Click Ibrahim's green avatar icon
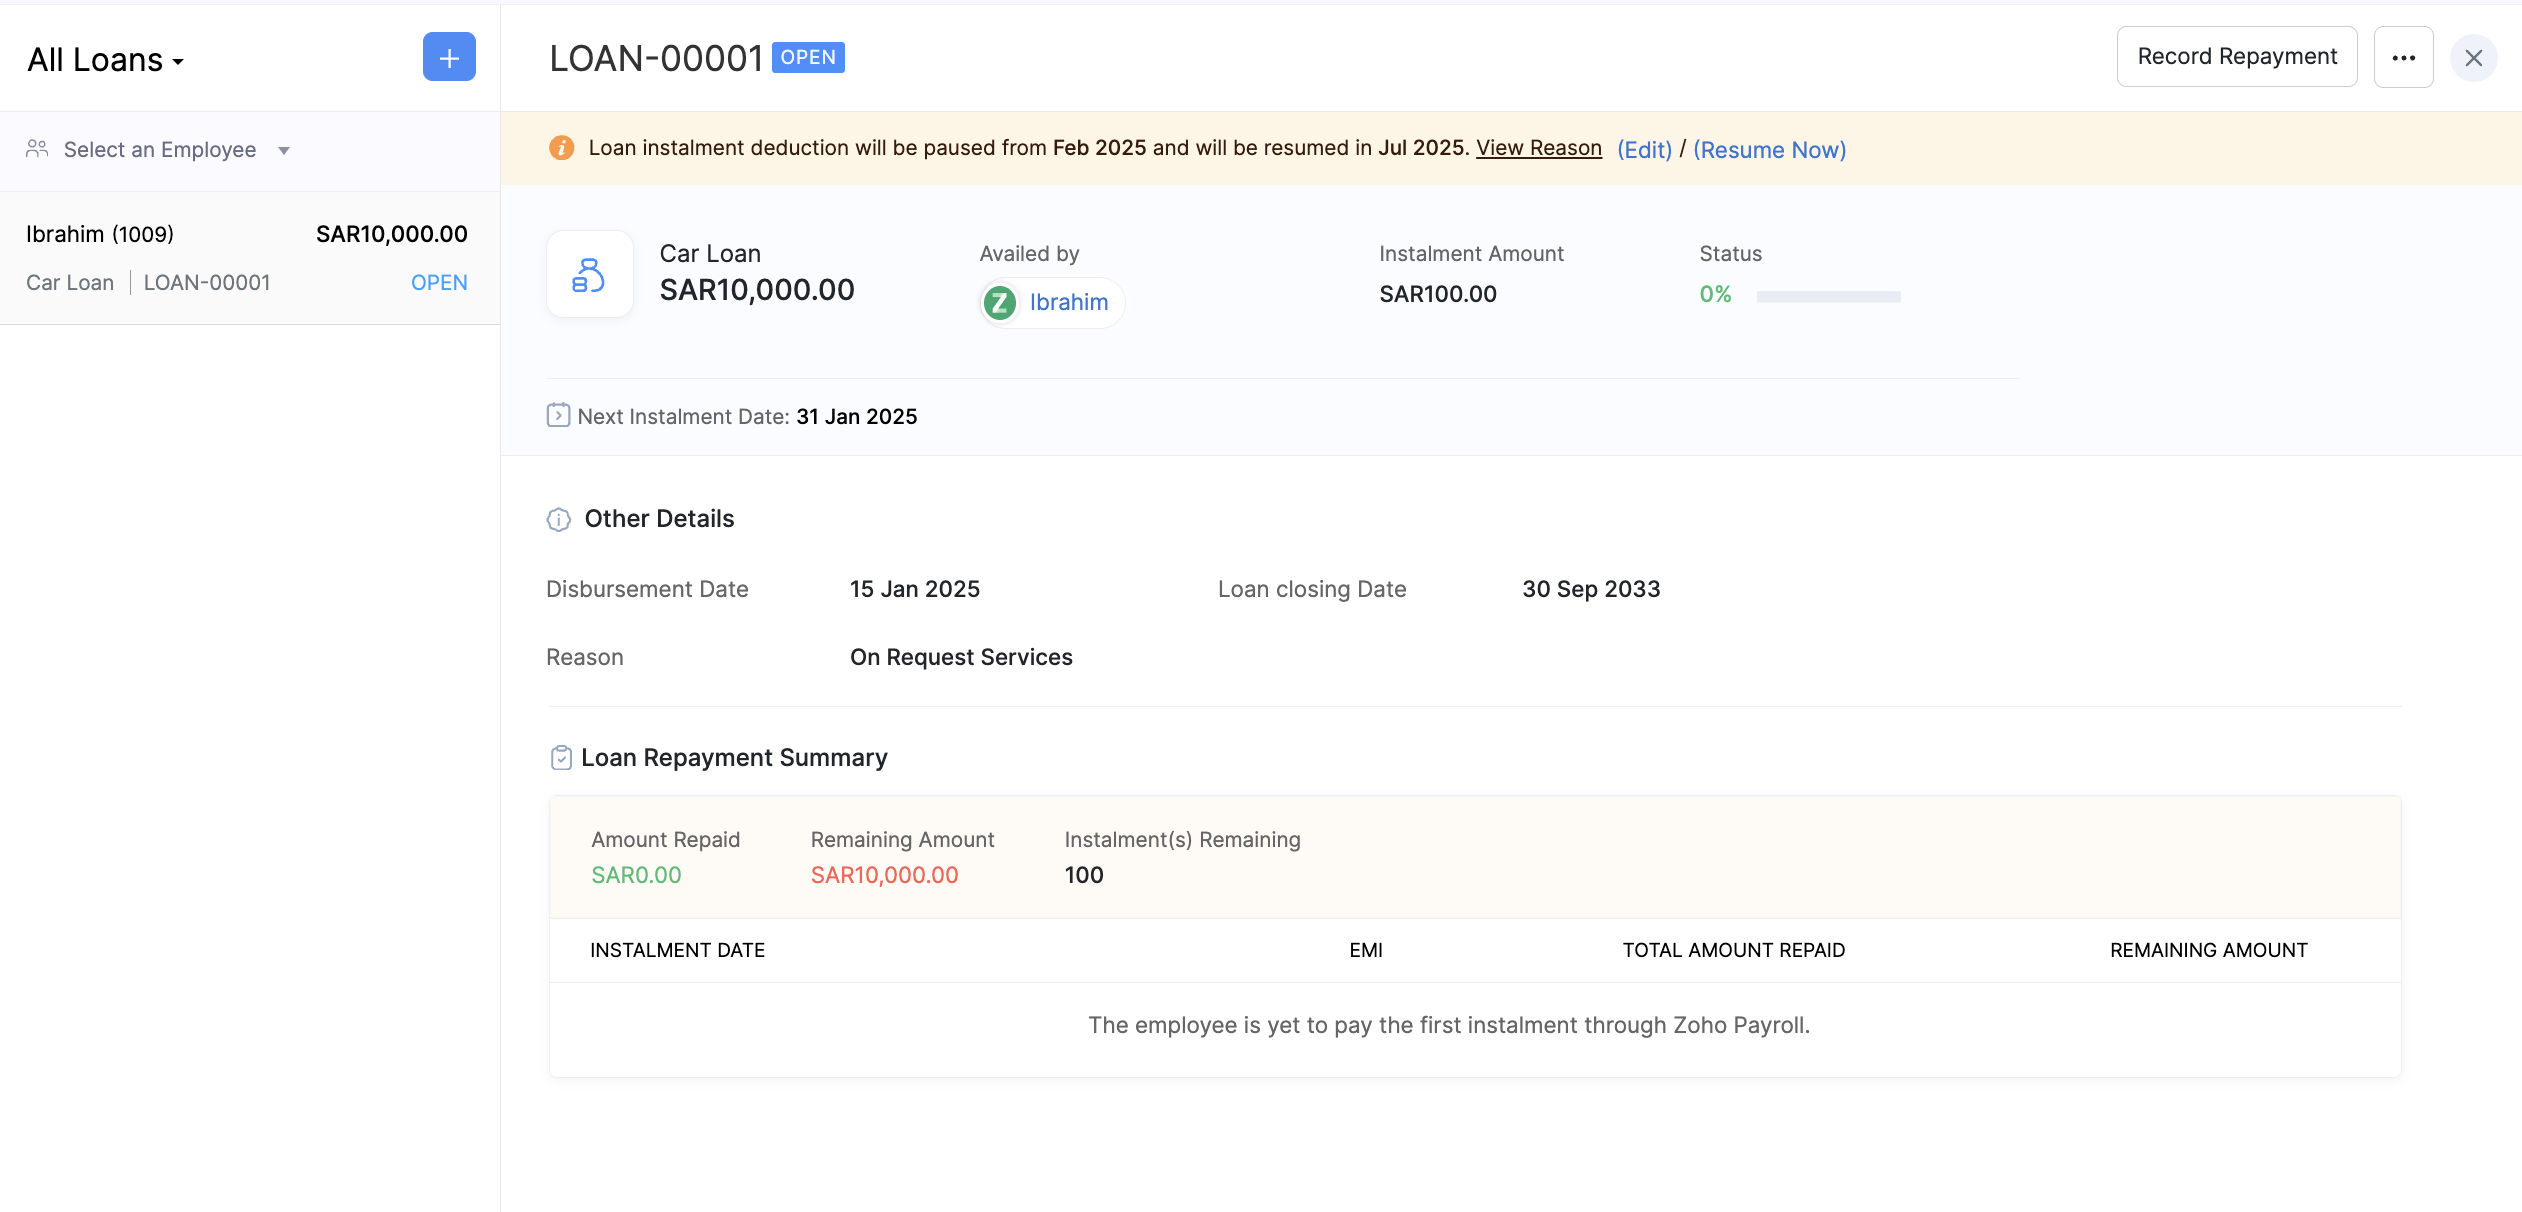 (999, 302)
